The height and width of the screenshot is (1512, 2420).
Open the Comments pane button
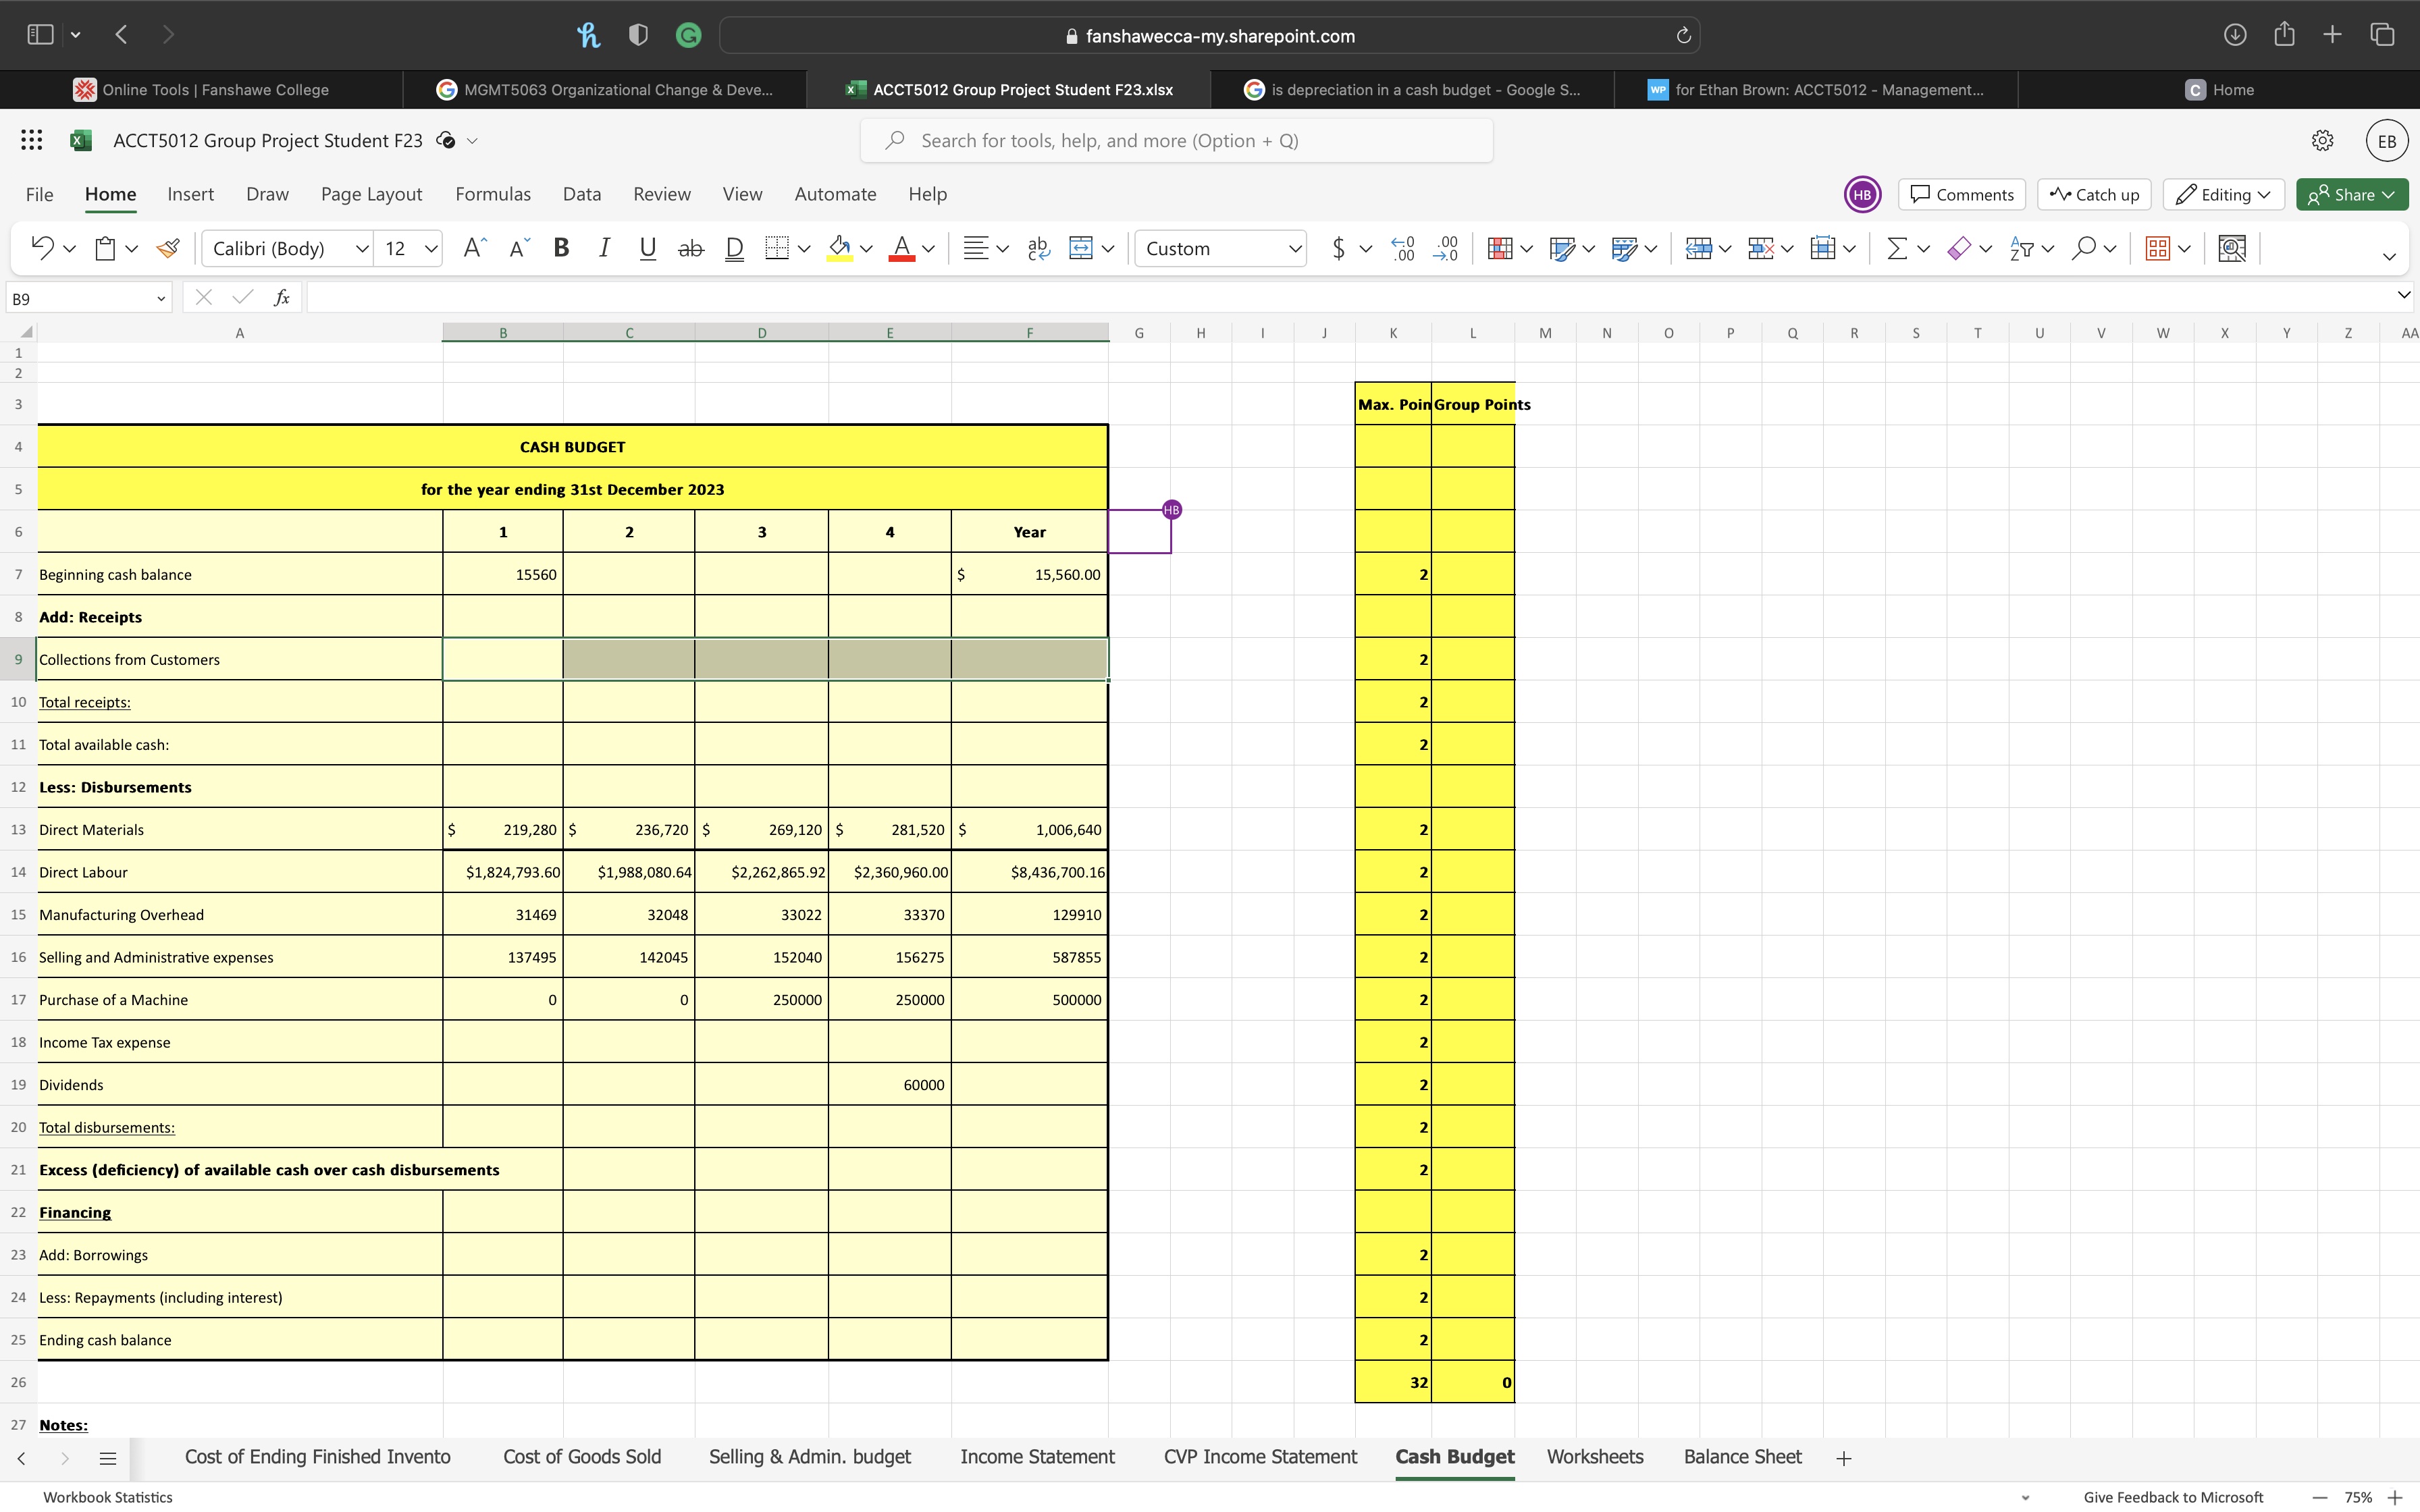pos(1962,194)
